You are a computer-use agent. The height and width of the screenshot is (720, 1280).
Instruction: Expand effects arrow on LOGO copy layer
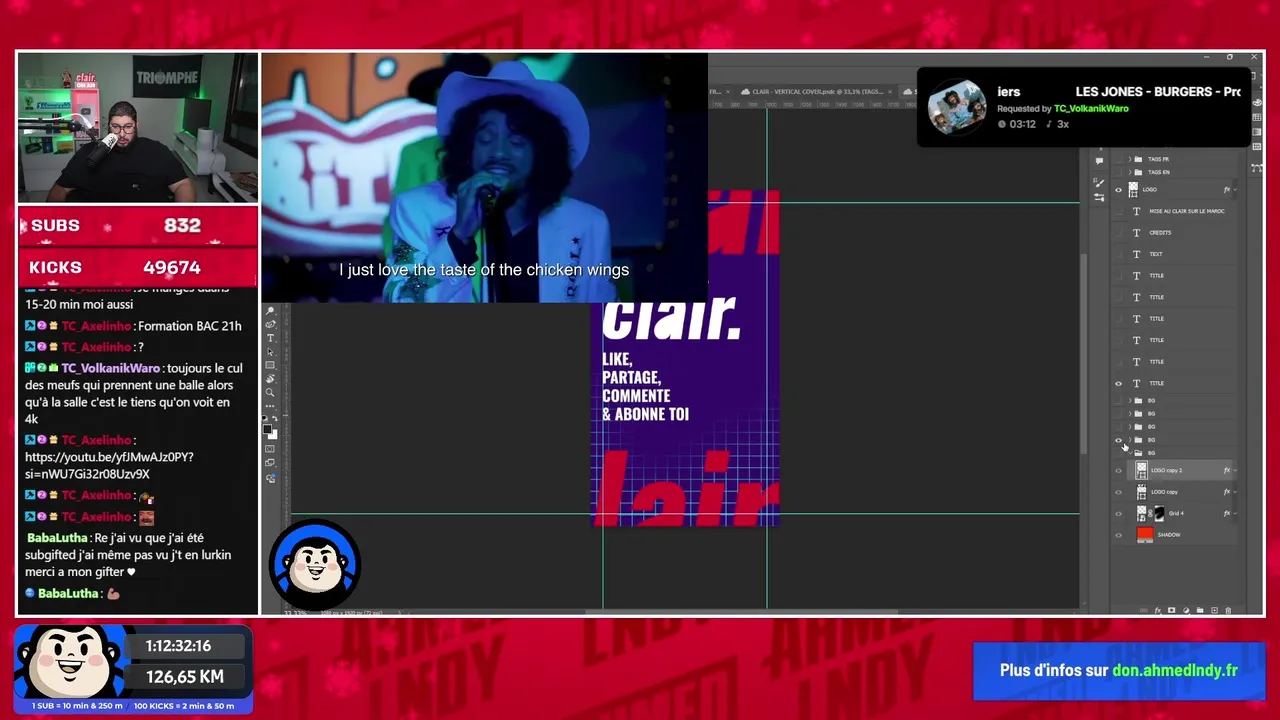1235,492
